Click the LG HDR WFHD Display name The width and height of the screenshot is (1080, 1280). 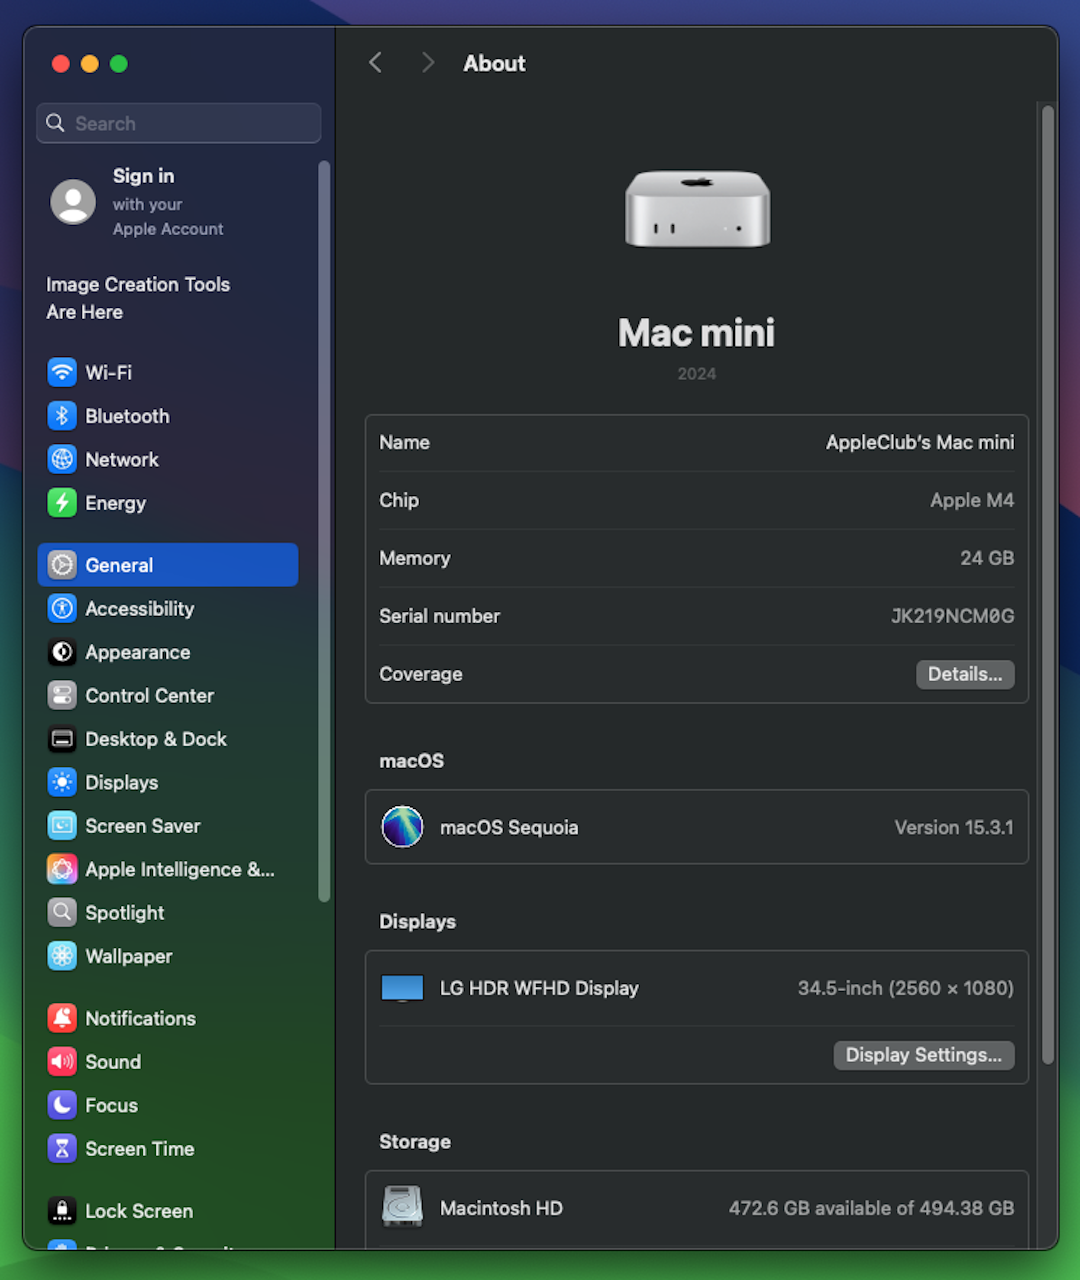click(539, 988)
